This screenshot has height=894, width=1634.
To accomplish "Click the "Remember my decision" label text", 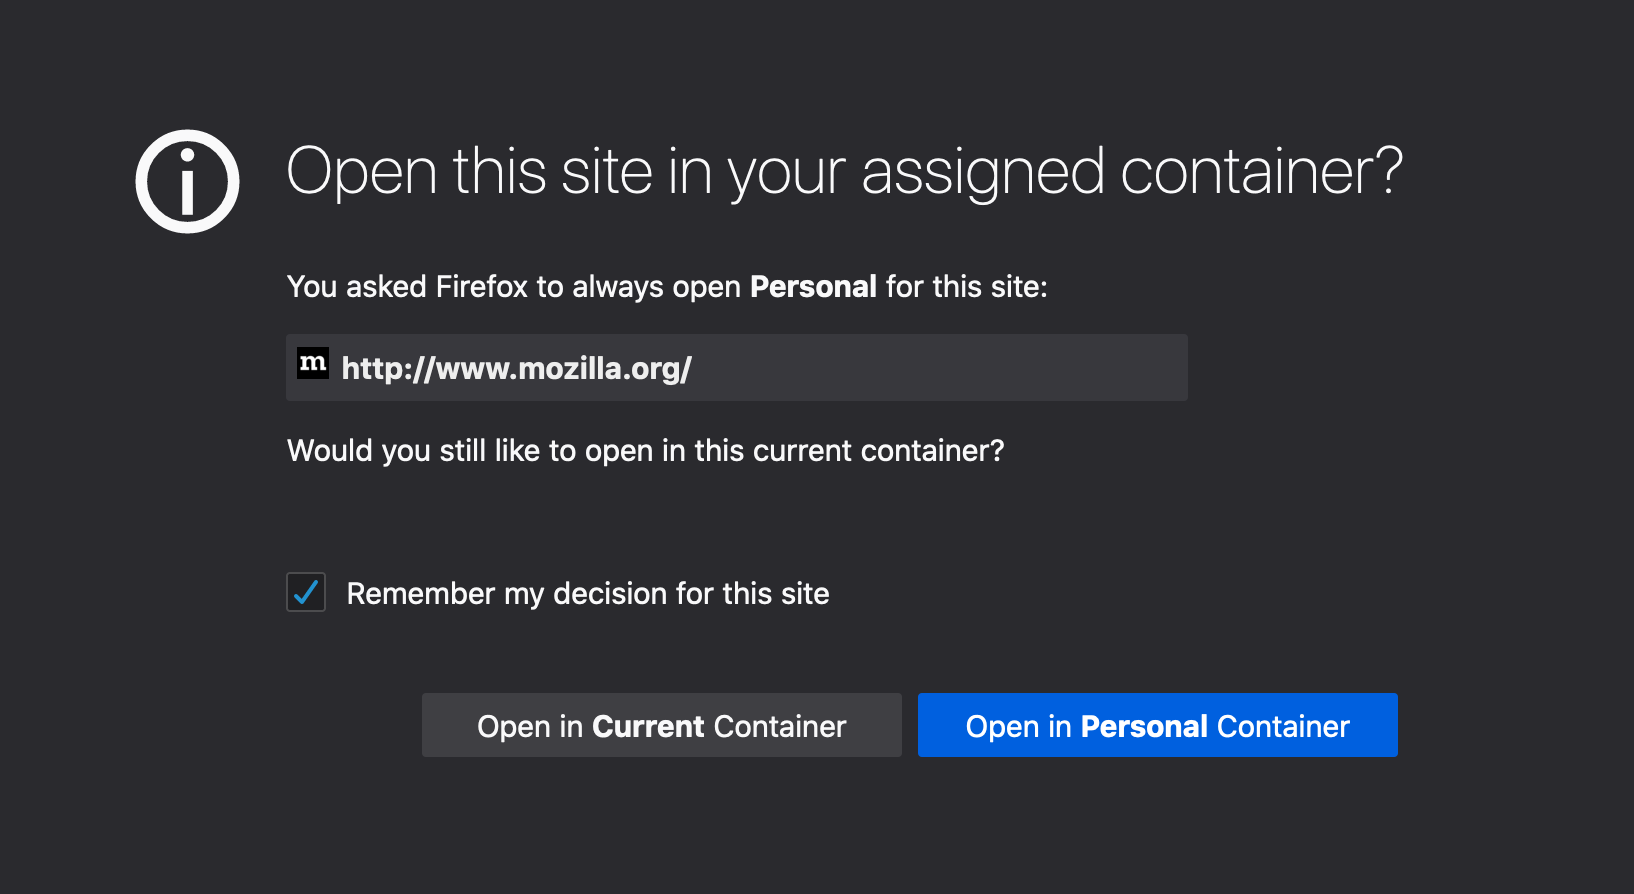I will click(x=587, y=593).
